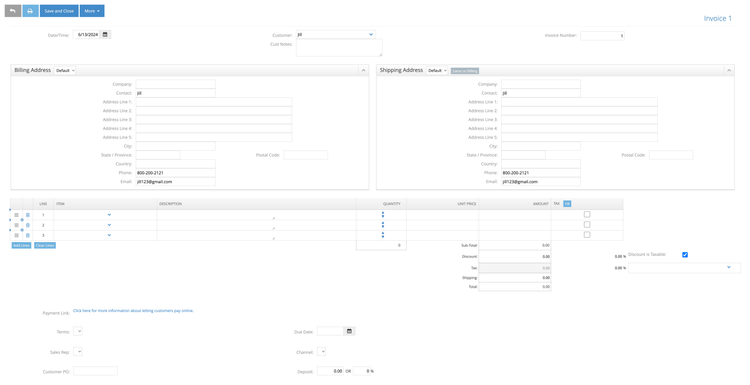
Task: Click the Customer PO field
Action: [95, 371]
